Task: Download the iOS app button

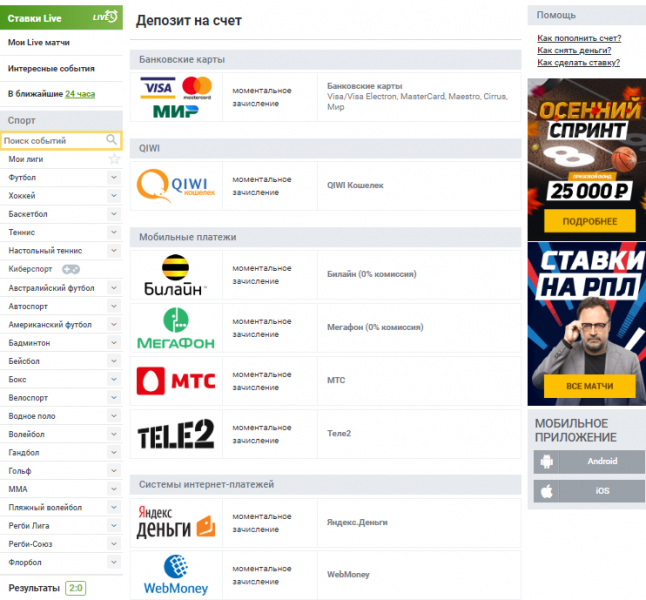Action: [589, 491]
